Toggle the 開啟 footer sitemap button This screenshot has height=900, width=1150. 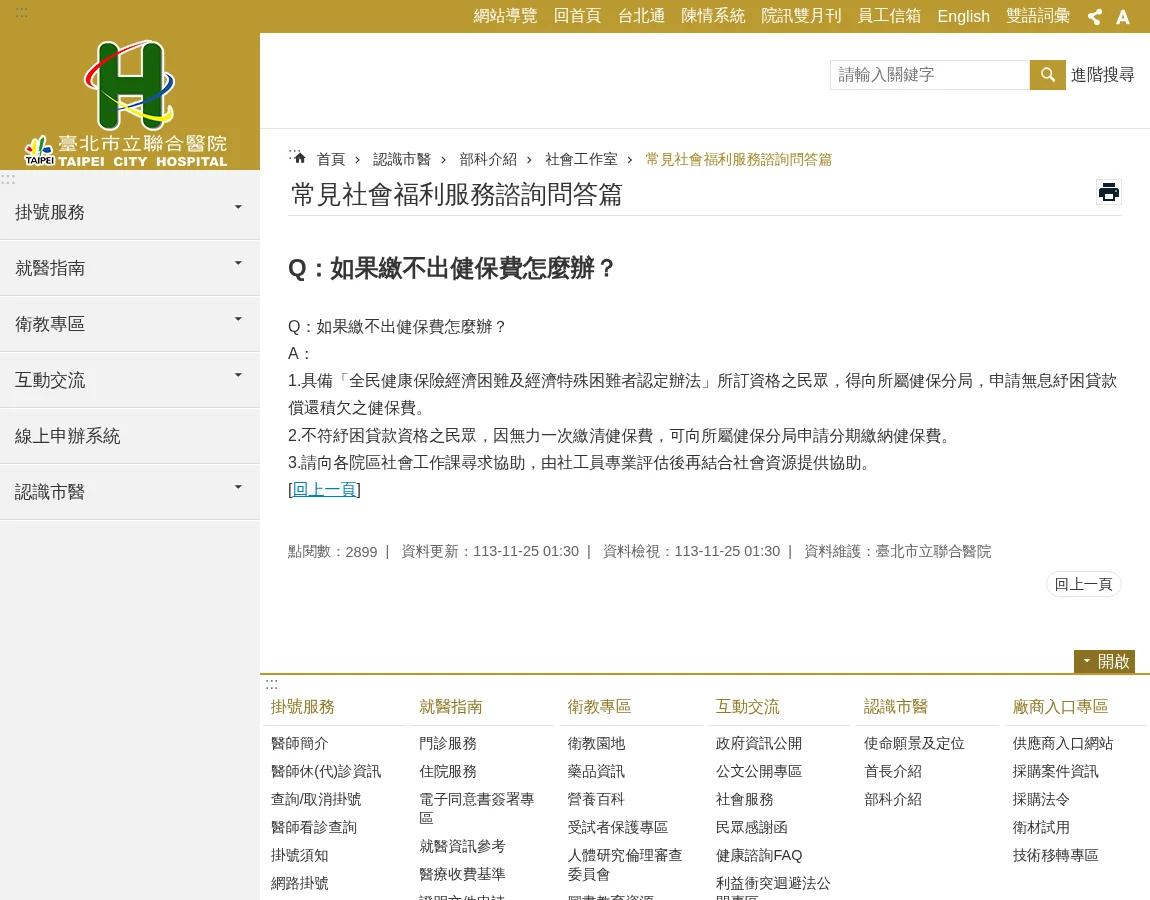coord(1105,662)
